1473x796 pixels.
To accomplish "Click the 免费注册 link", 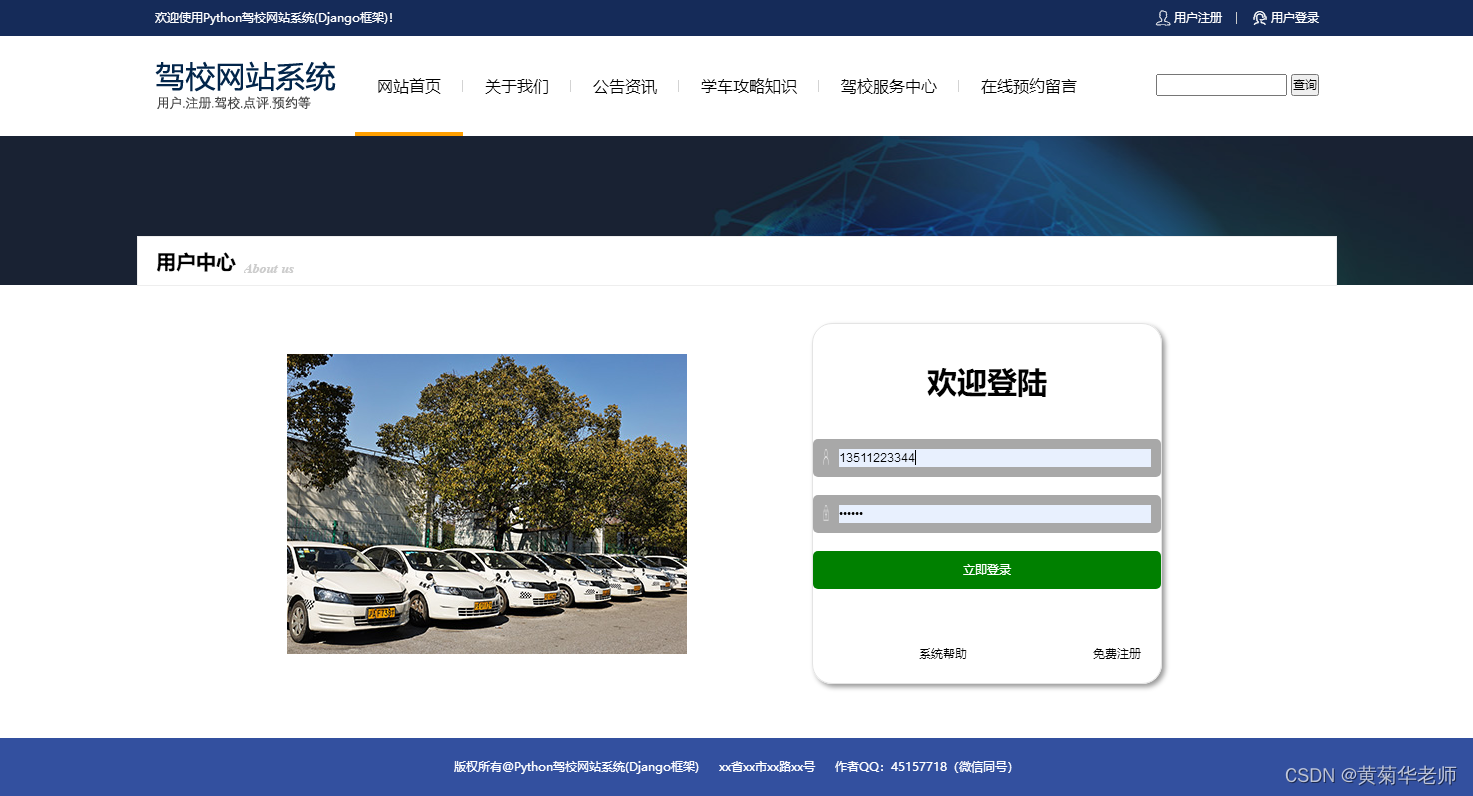I will click(x=1116, y=653).
